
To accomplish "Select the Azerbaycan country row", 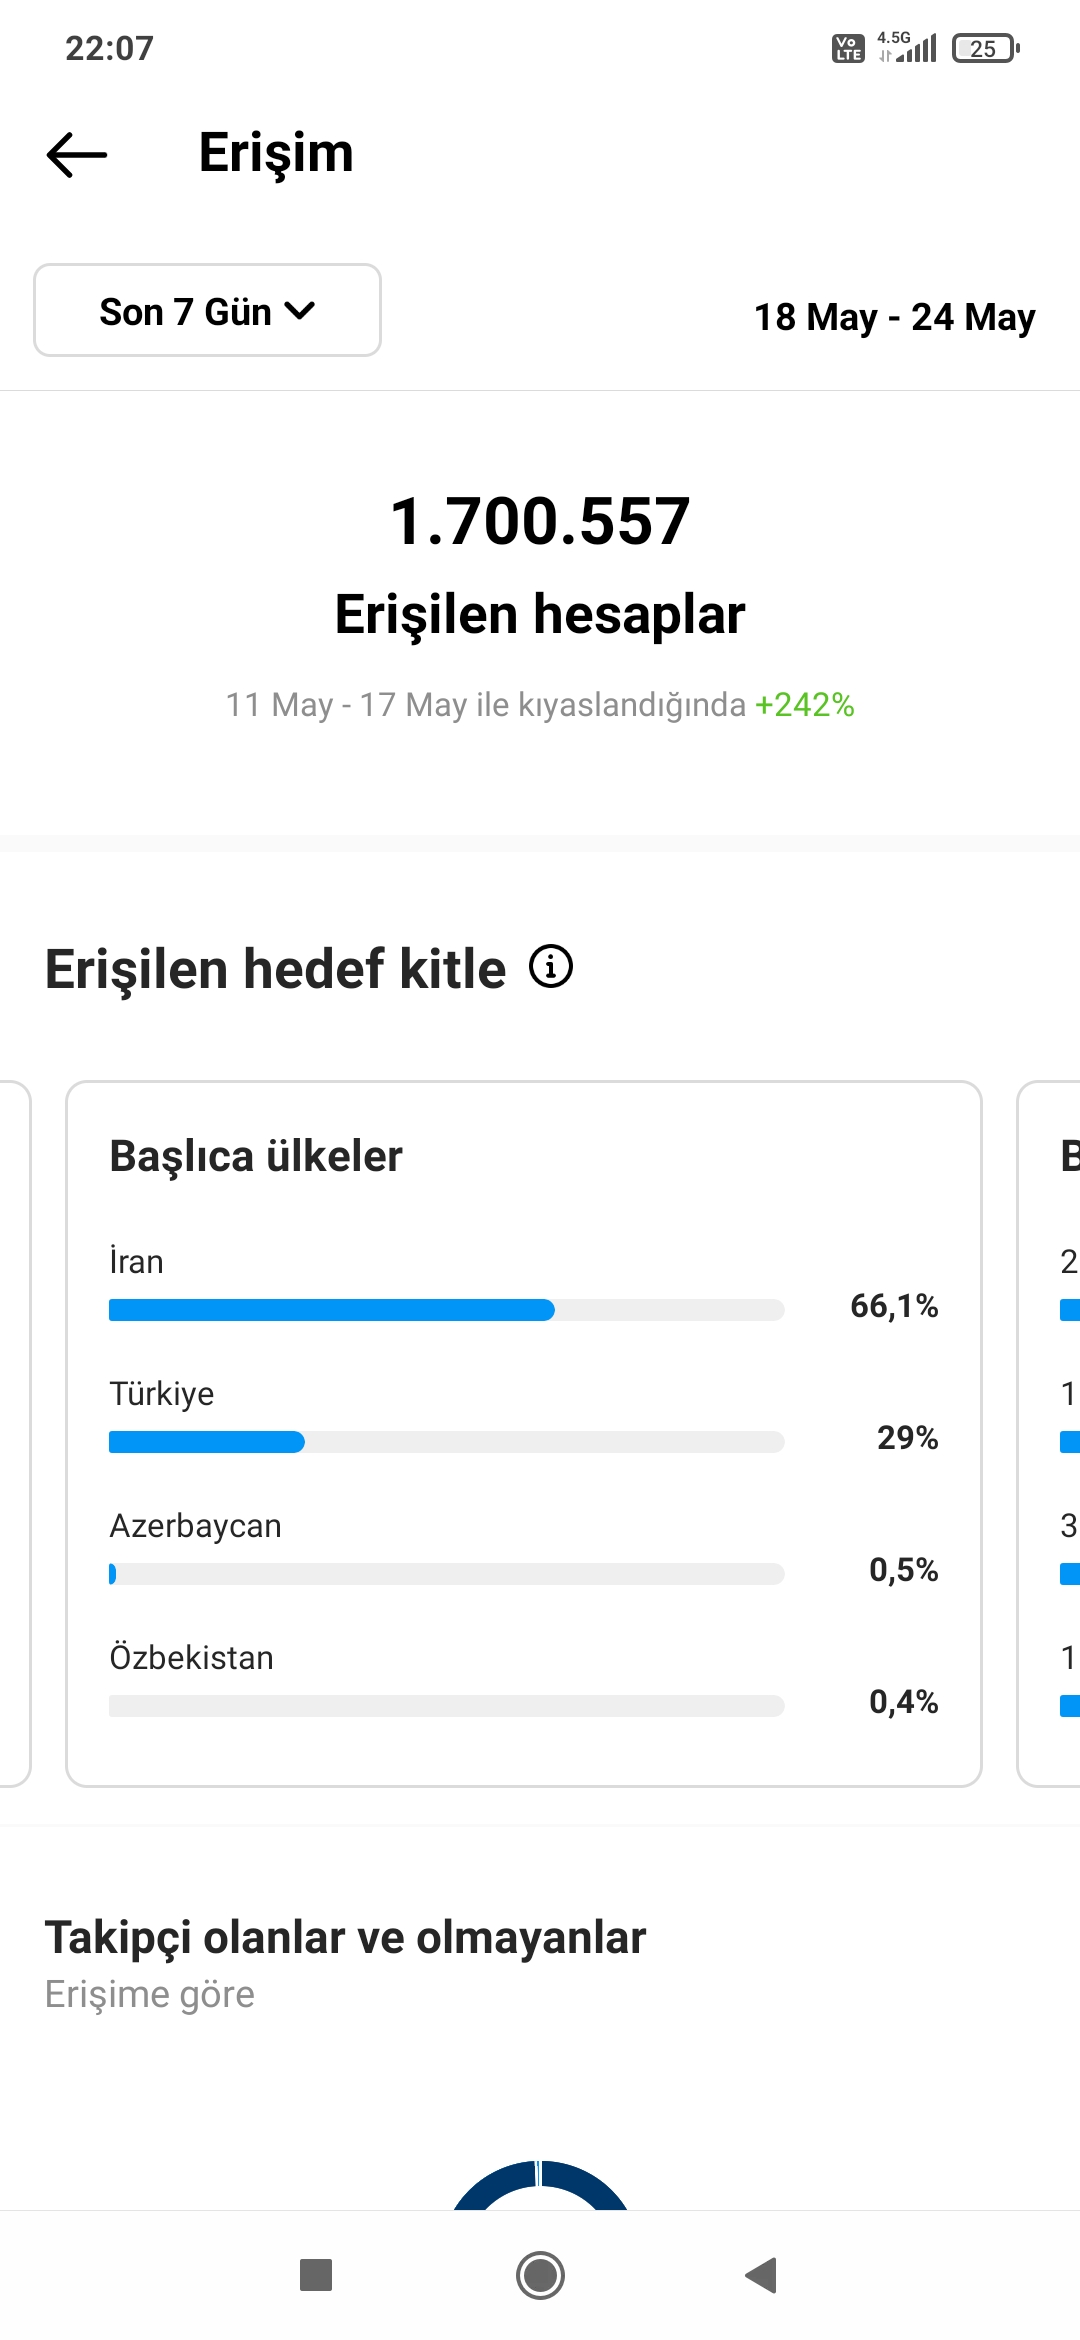I will (x=524, y=1548).
